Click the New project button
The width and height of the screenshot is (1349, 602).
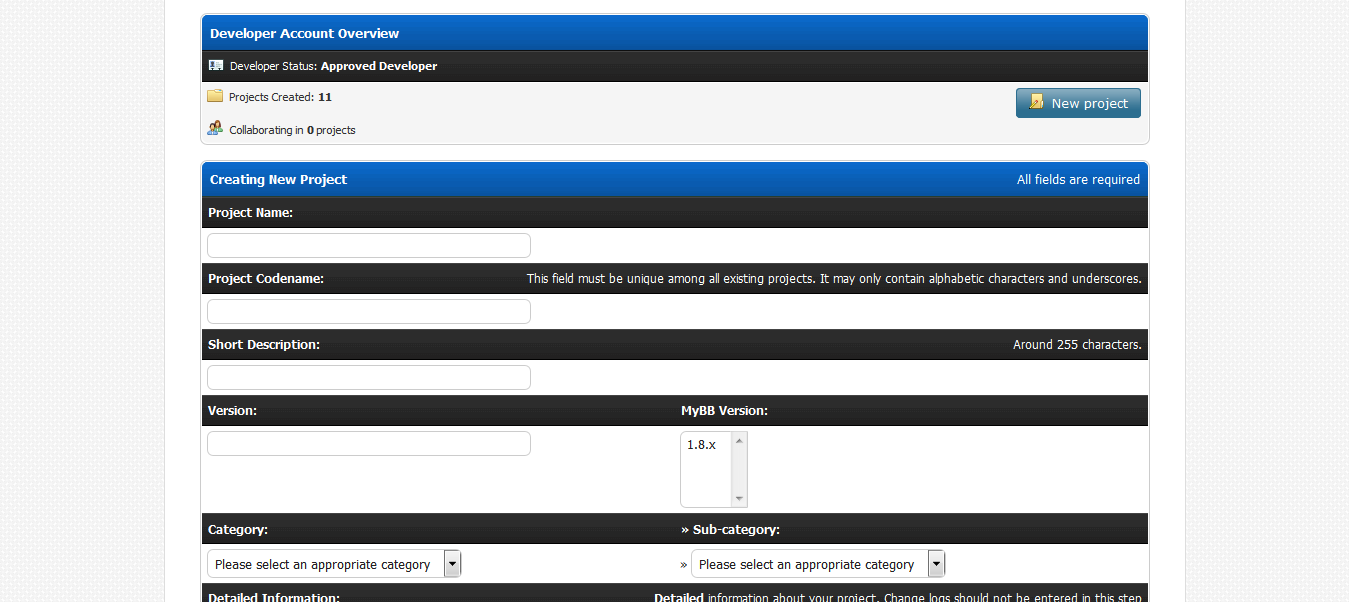click(x=1078, y=103)
